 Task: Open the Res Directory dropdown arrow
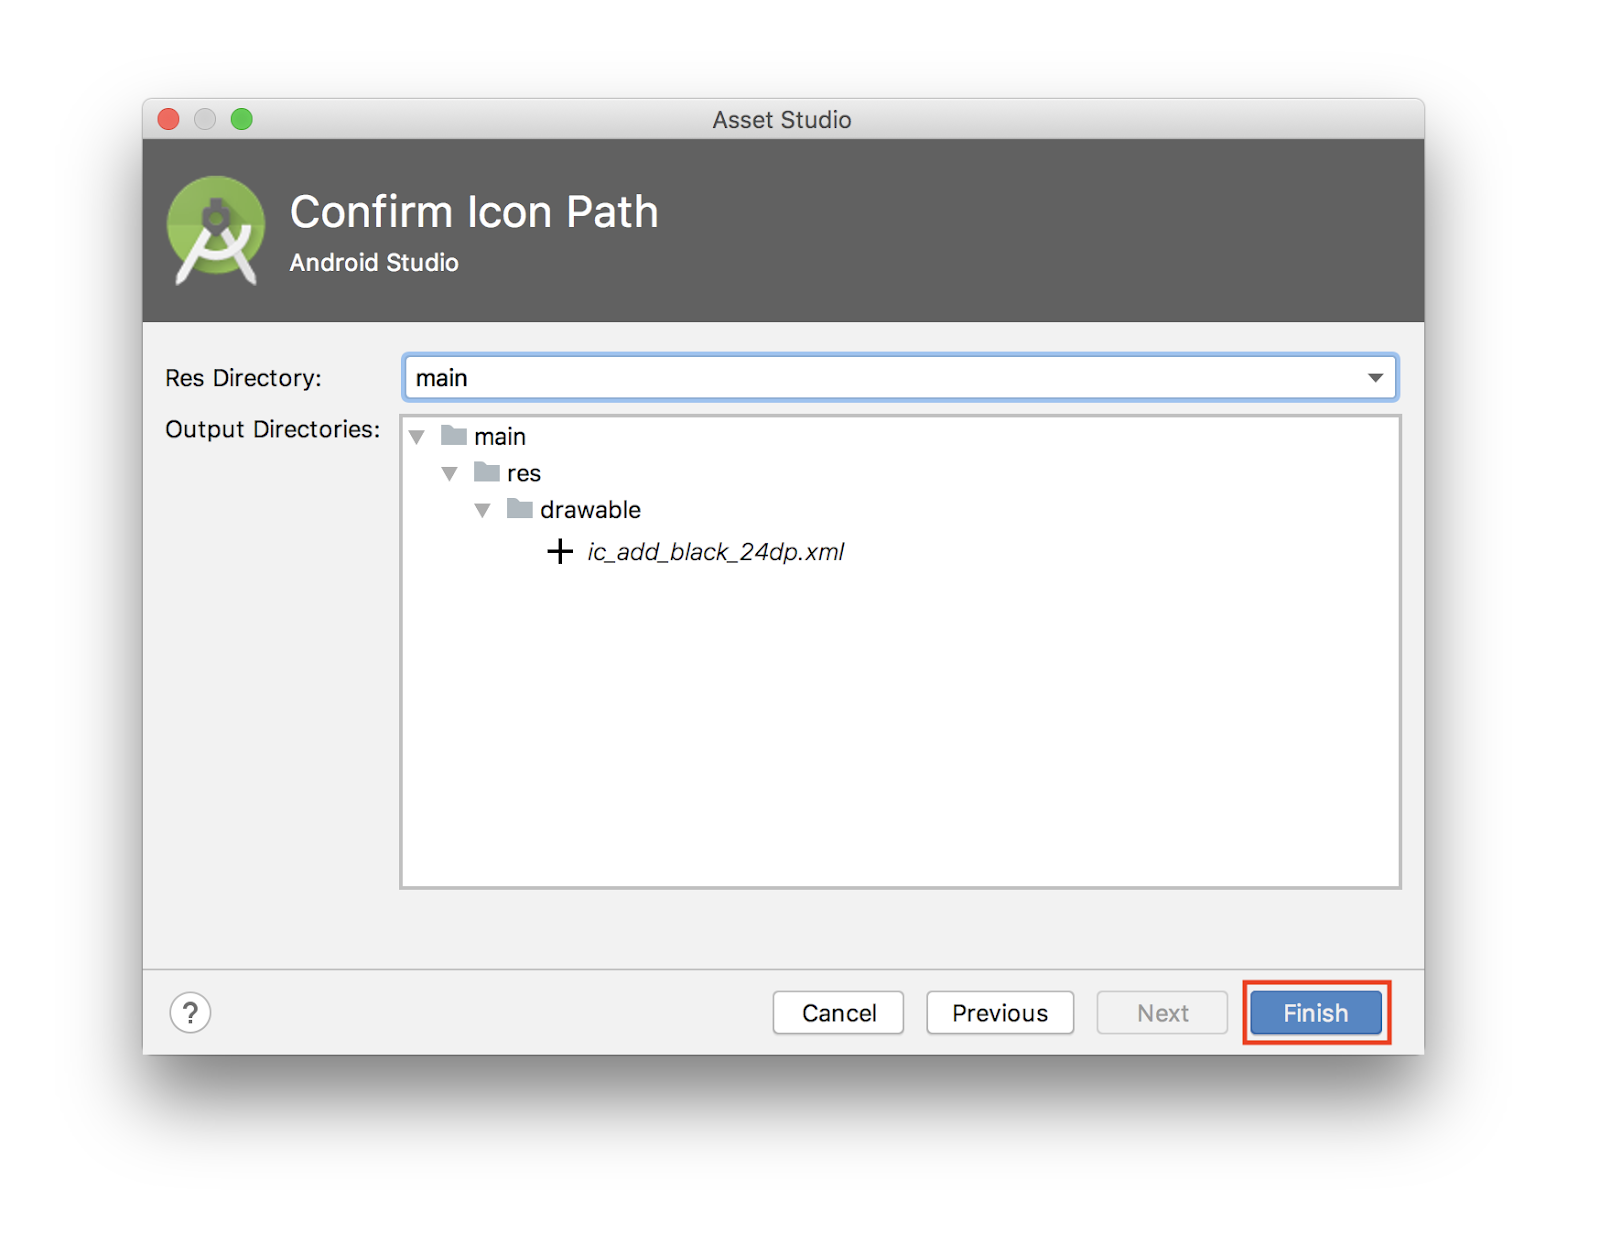[x=1375, y=378]
